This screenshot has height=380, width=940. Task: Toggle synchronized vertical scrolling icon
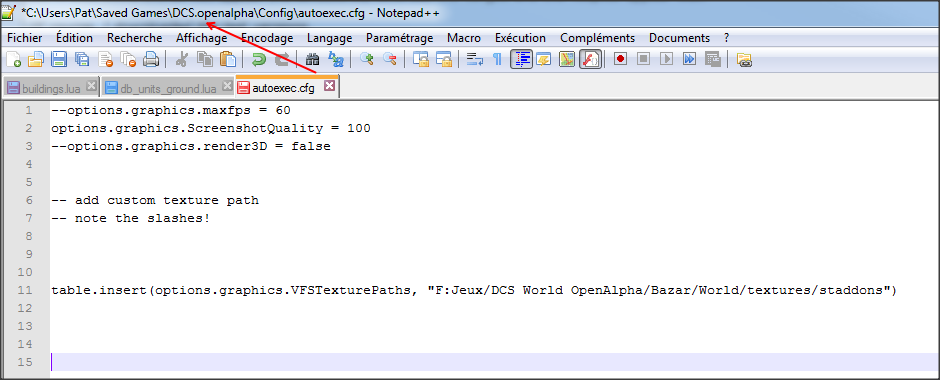coord(421,59)
